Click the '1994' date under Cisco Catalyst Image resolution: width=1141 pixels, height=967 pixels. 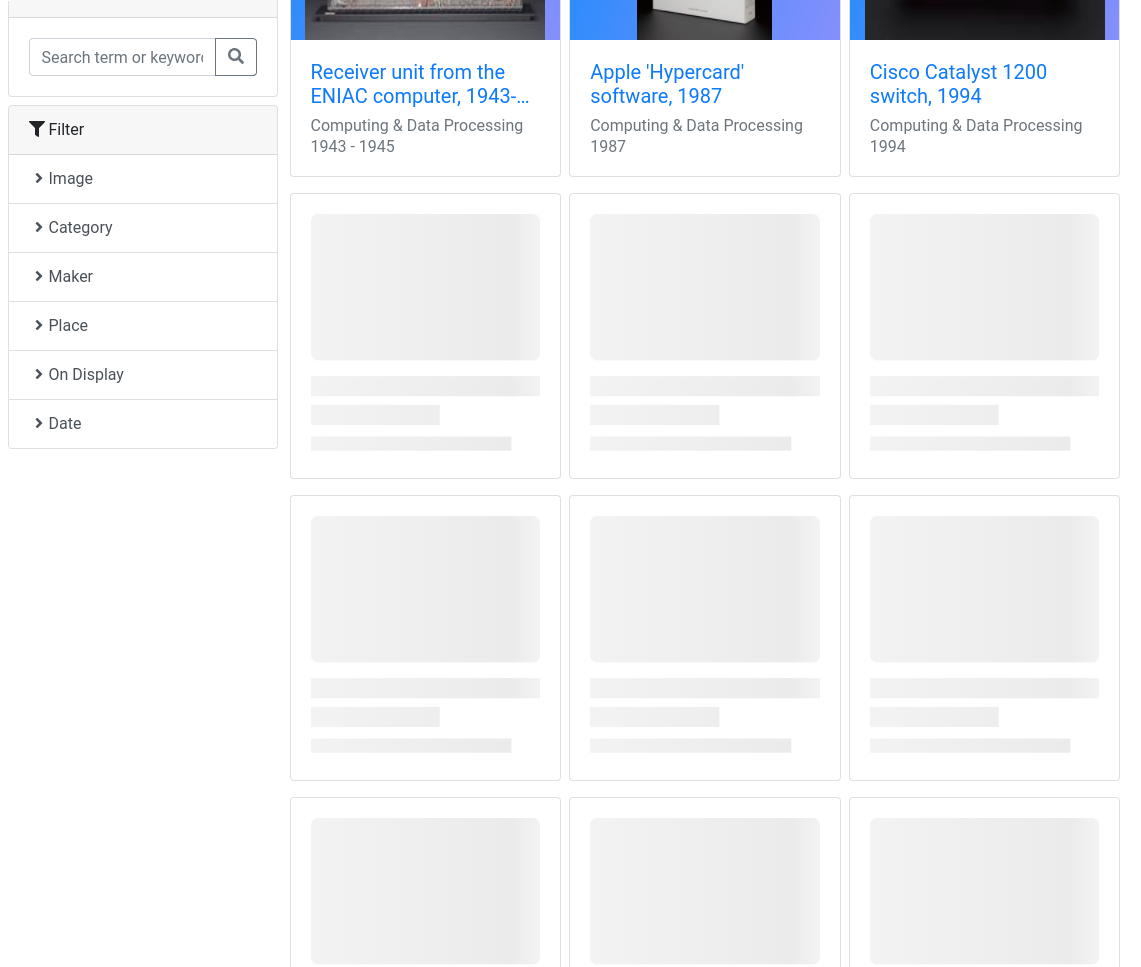pos(887,146)
